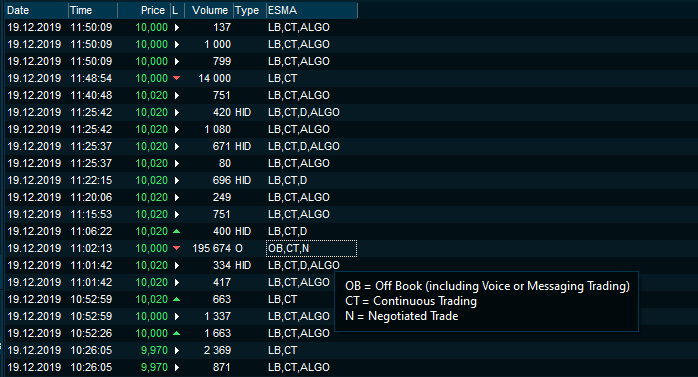Click the white arrow in the 11:22:15 row

(x=177, y=180)
